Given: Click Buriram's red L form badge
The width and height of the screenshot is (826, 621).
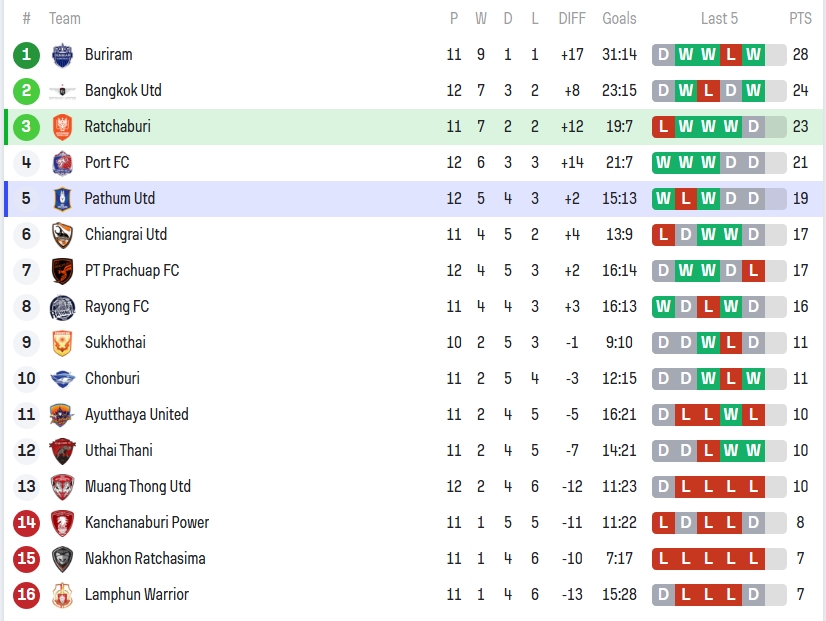Looking at the screenshot, I should [x=731, y=55].
